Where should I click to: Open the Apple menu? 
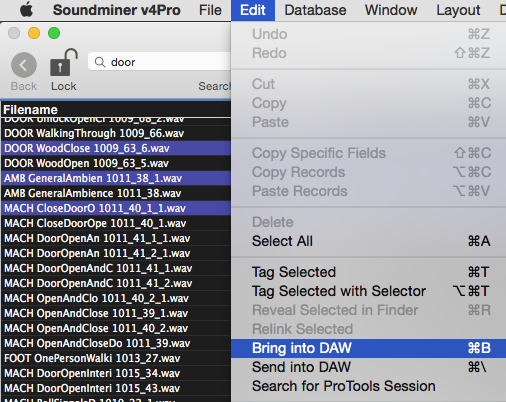point(26,10)
